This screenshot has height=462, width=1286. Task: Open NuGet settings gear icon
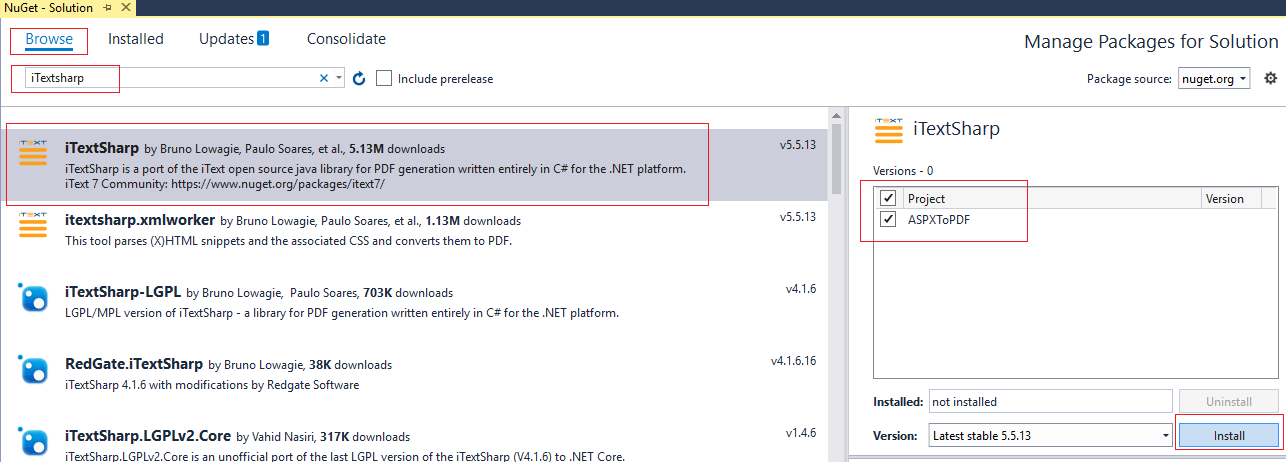pos(1271,78)
